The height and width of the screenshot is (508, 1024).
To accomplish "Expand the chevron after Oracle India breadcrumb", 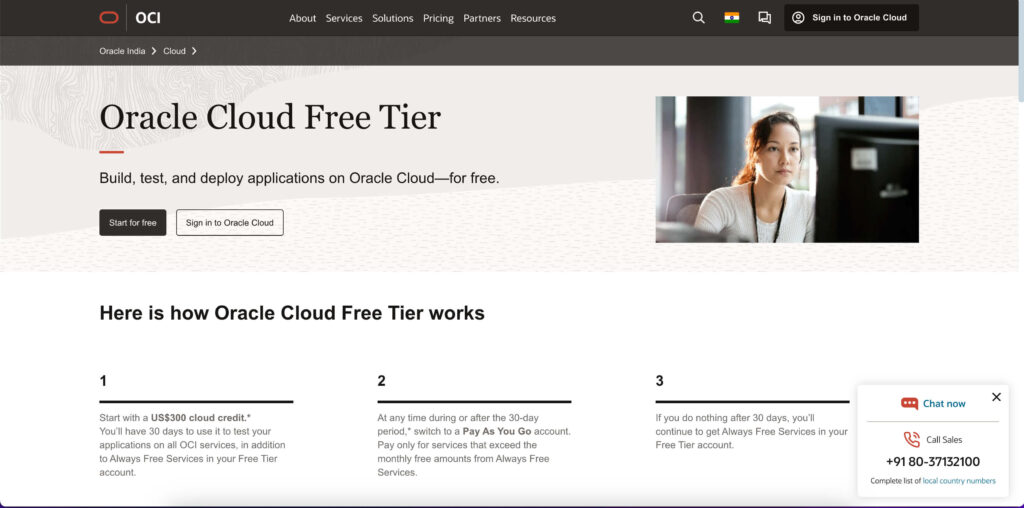I will click(154, 51).
